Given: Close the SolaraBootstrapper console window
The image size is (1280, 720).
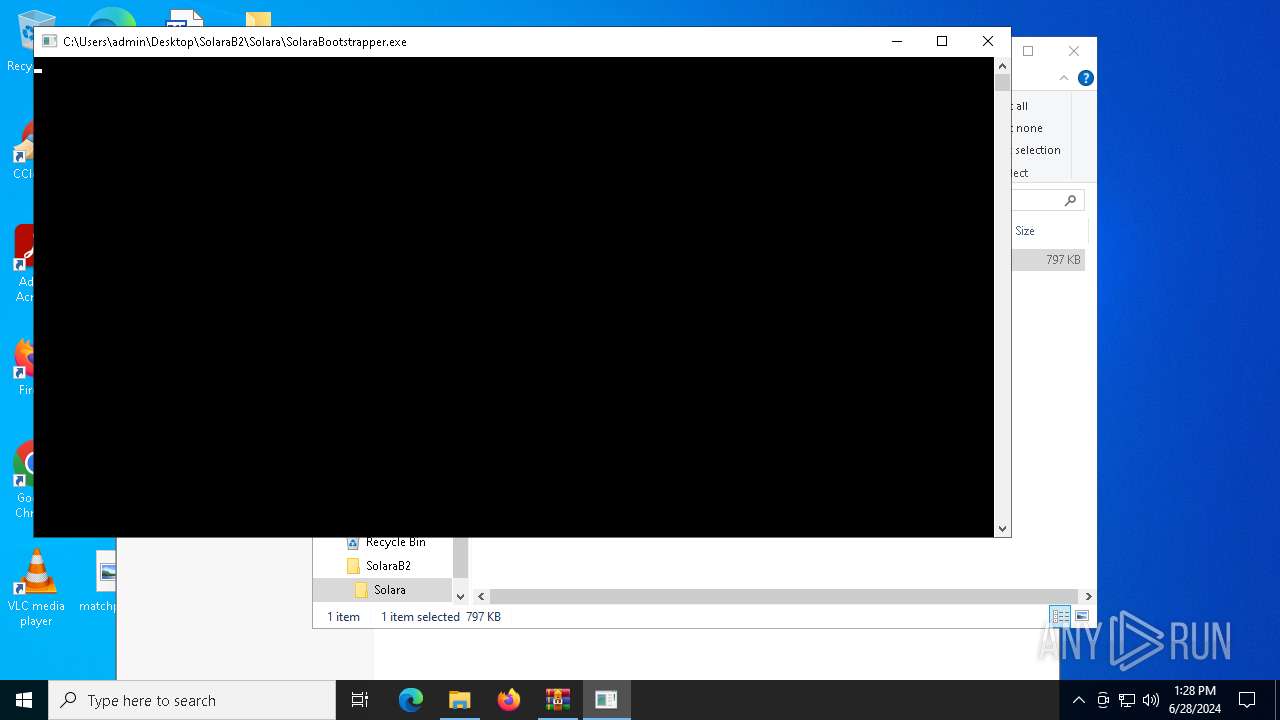Looking at the screenshot, I should [988, 41].
